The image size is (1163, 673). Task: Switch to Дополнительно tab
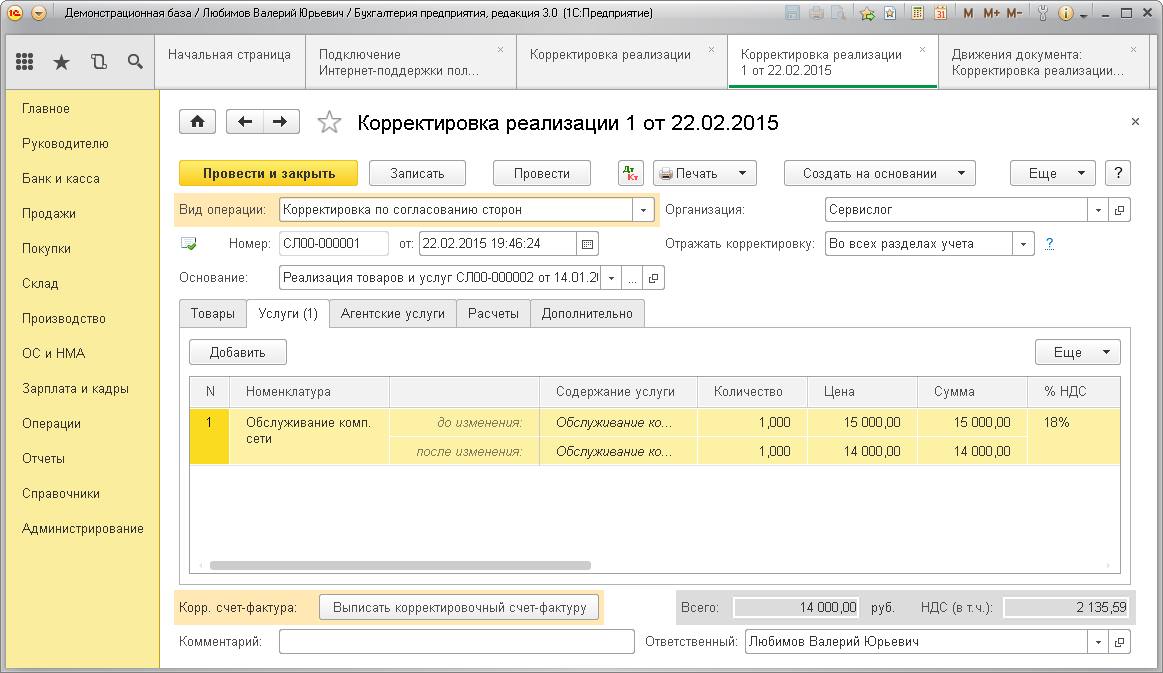587,313
